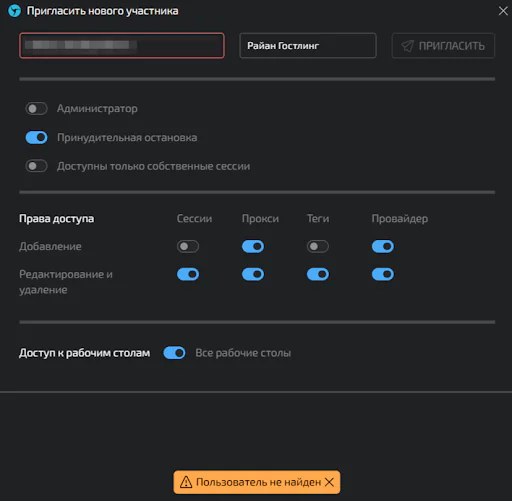
Task: Toggle Доступны только собственные сессии
Action: [x=37, y=166]
